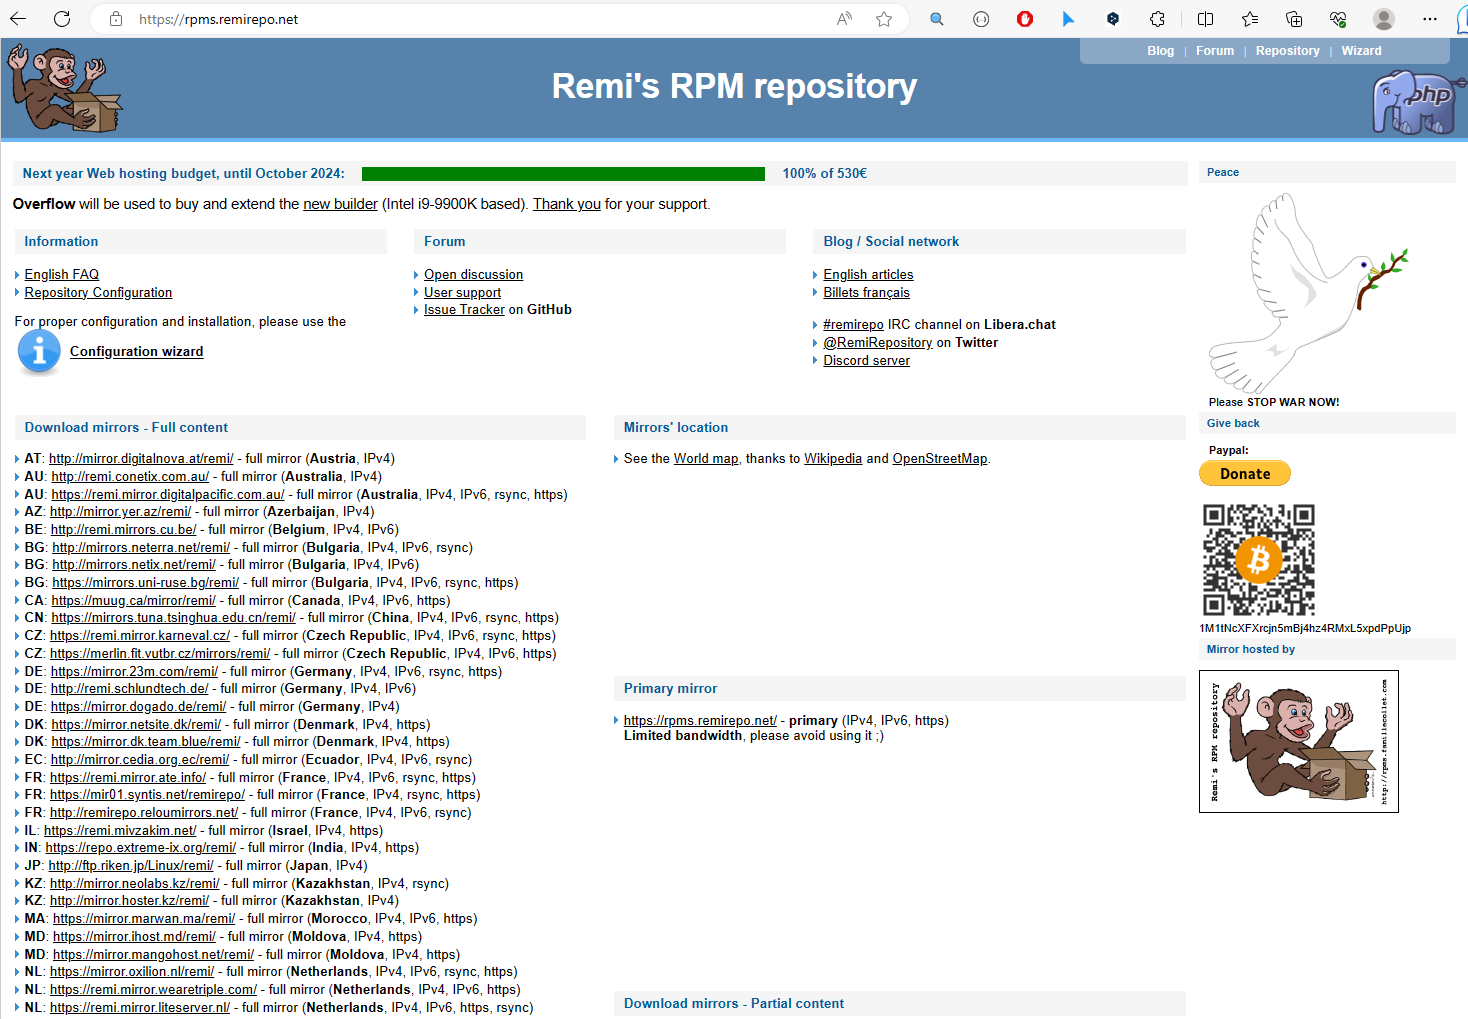1468x1019 pixels.
Task: Open the blue arrow extension
Action: pyautogui.click(x=1068, y=19)
